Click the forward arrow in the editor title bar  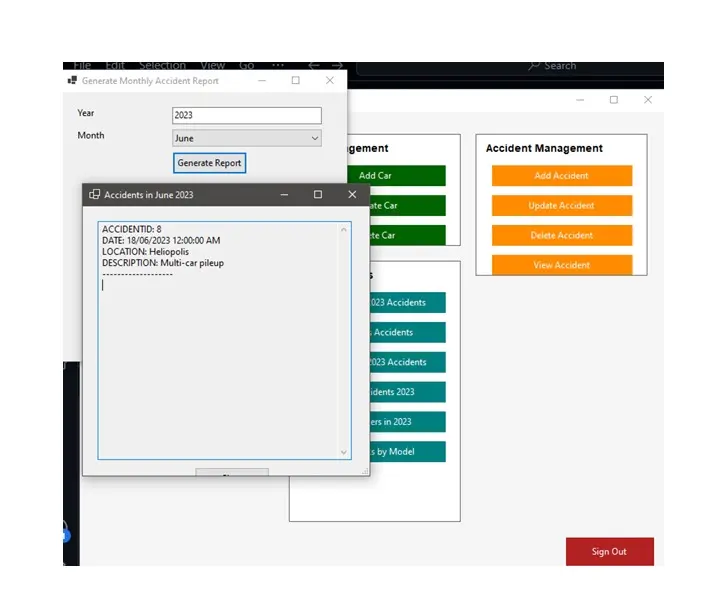[337, 65]
